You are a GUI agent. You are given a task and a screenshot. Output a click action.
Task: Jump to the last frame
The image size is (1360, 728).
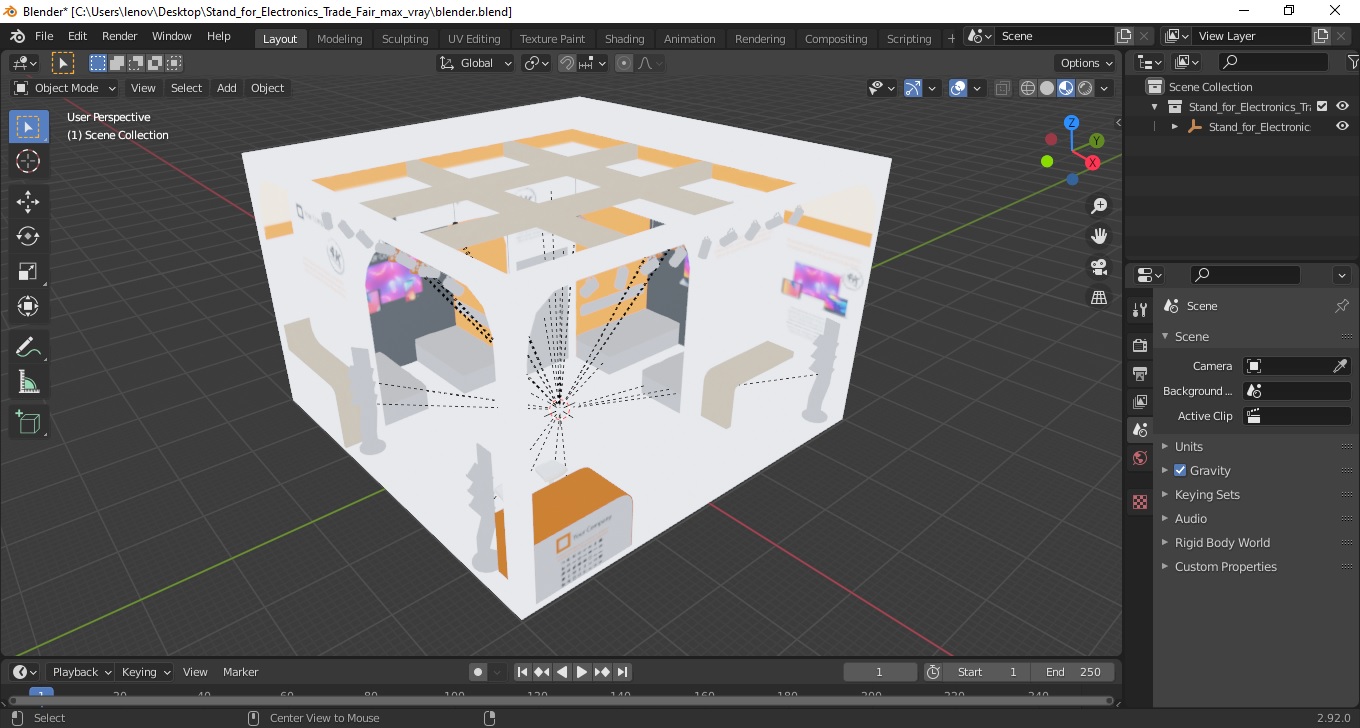tap(622, 672)
